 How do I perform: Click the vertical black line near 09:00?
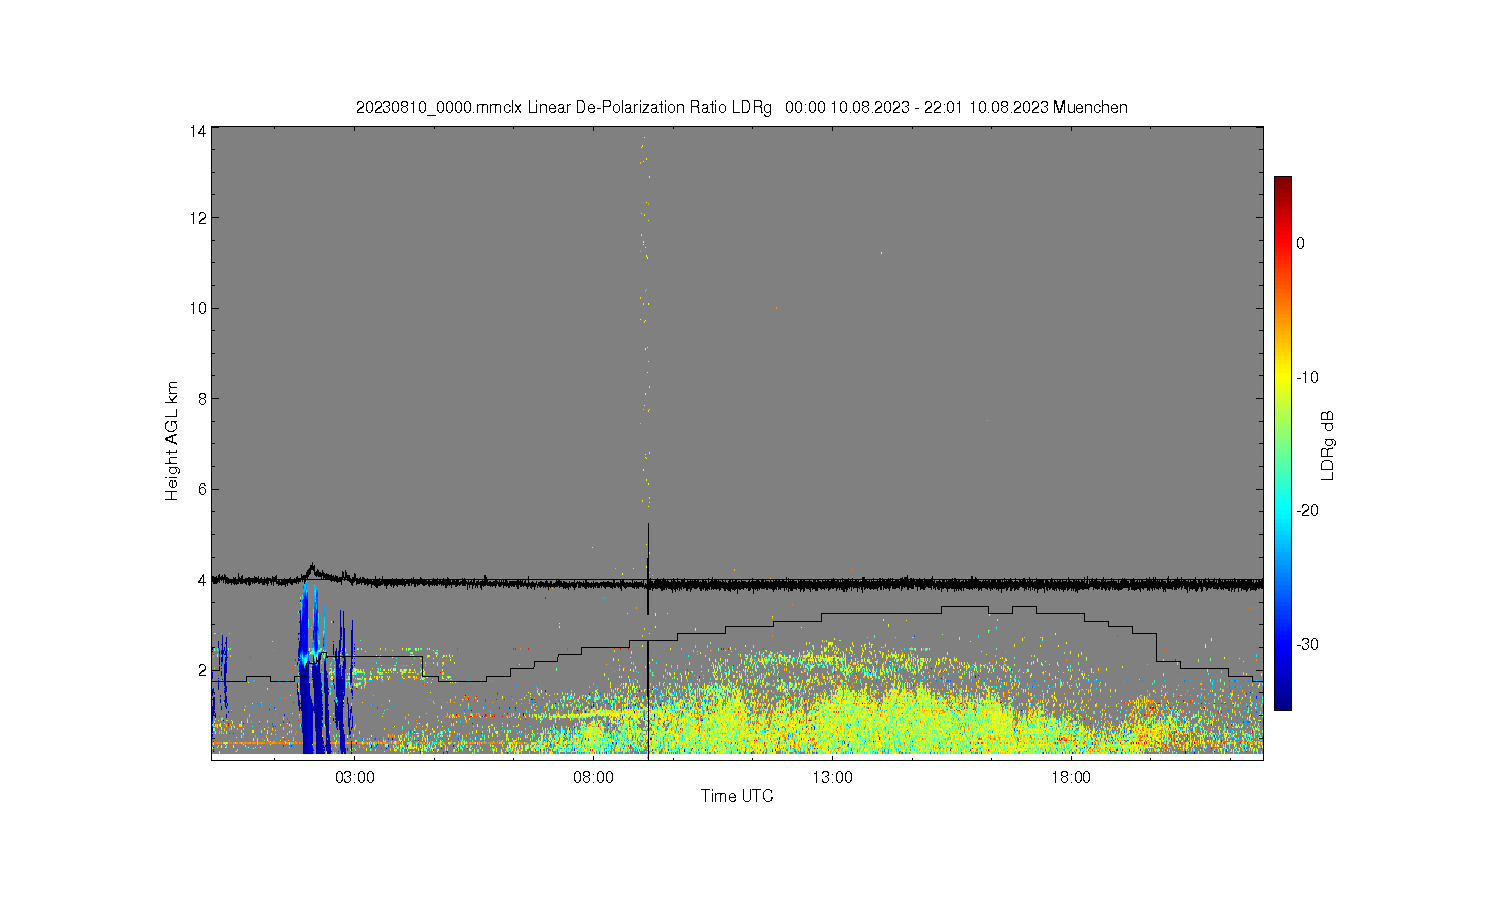(x=648, y=640)
